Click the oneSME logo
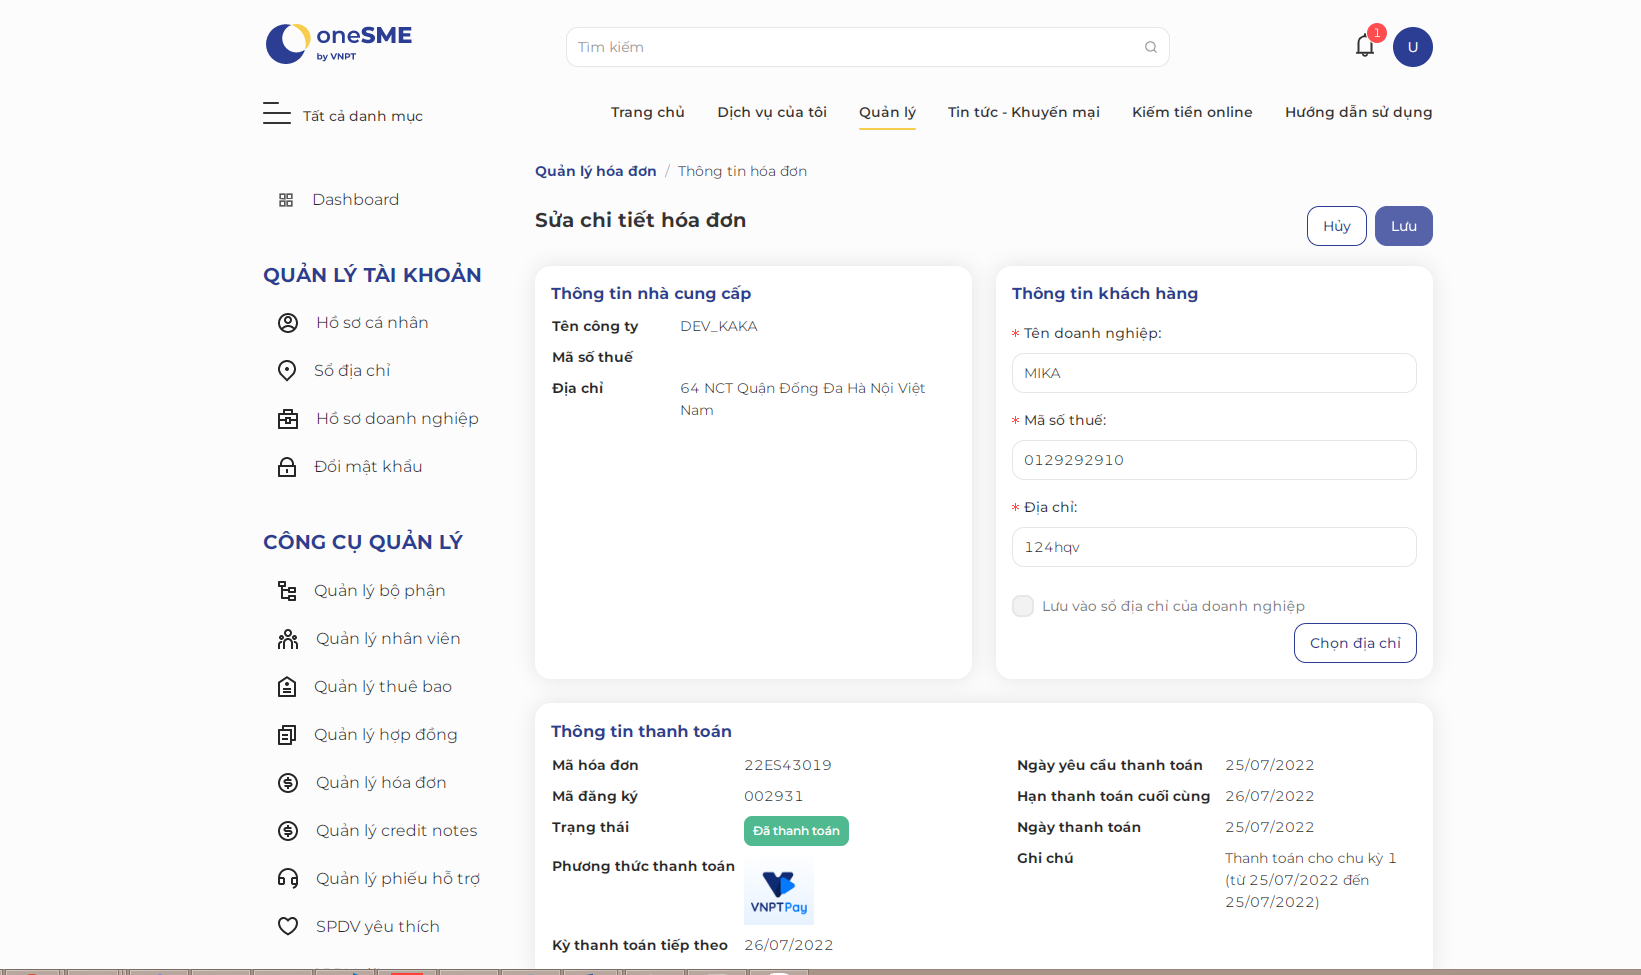Screen dimensions: 1641x975 click(339, 44)
